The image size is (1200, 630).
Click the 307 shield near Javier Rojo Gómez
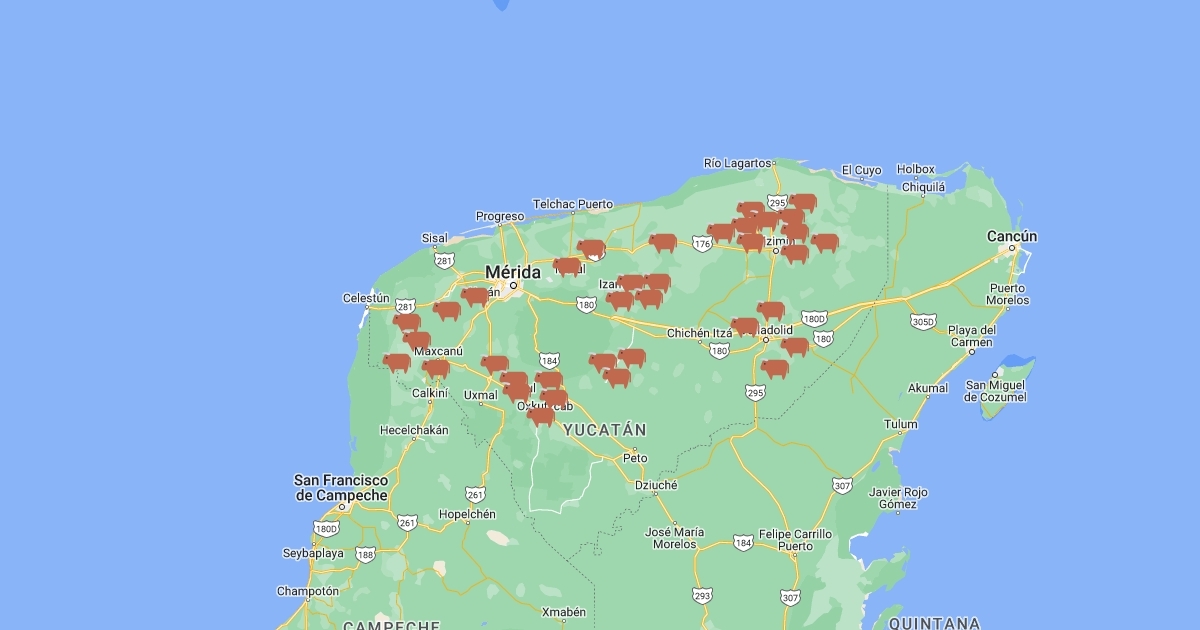[843, 486]
